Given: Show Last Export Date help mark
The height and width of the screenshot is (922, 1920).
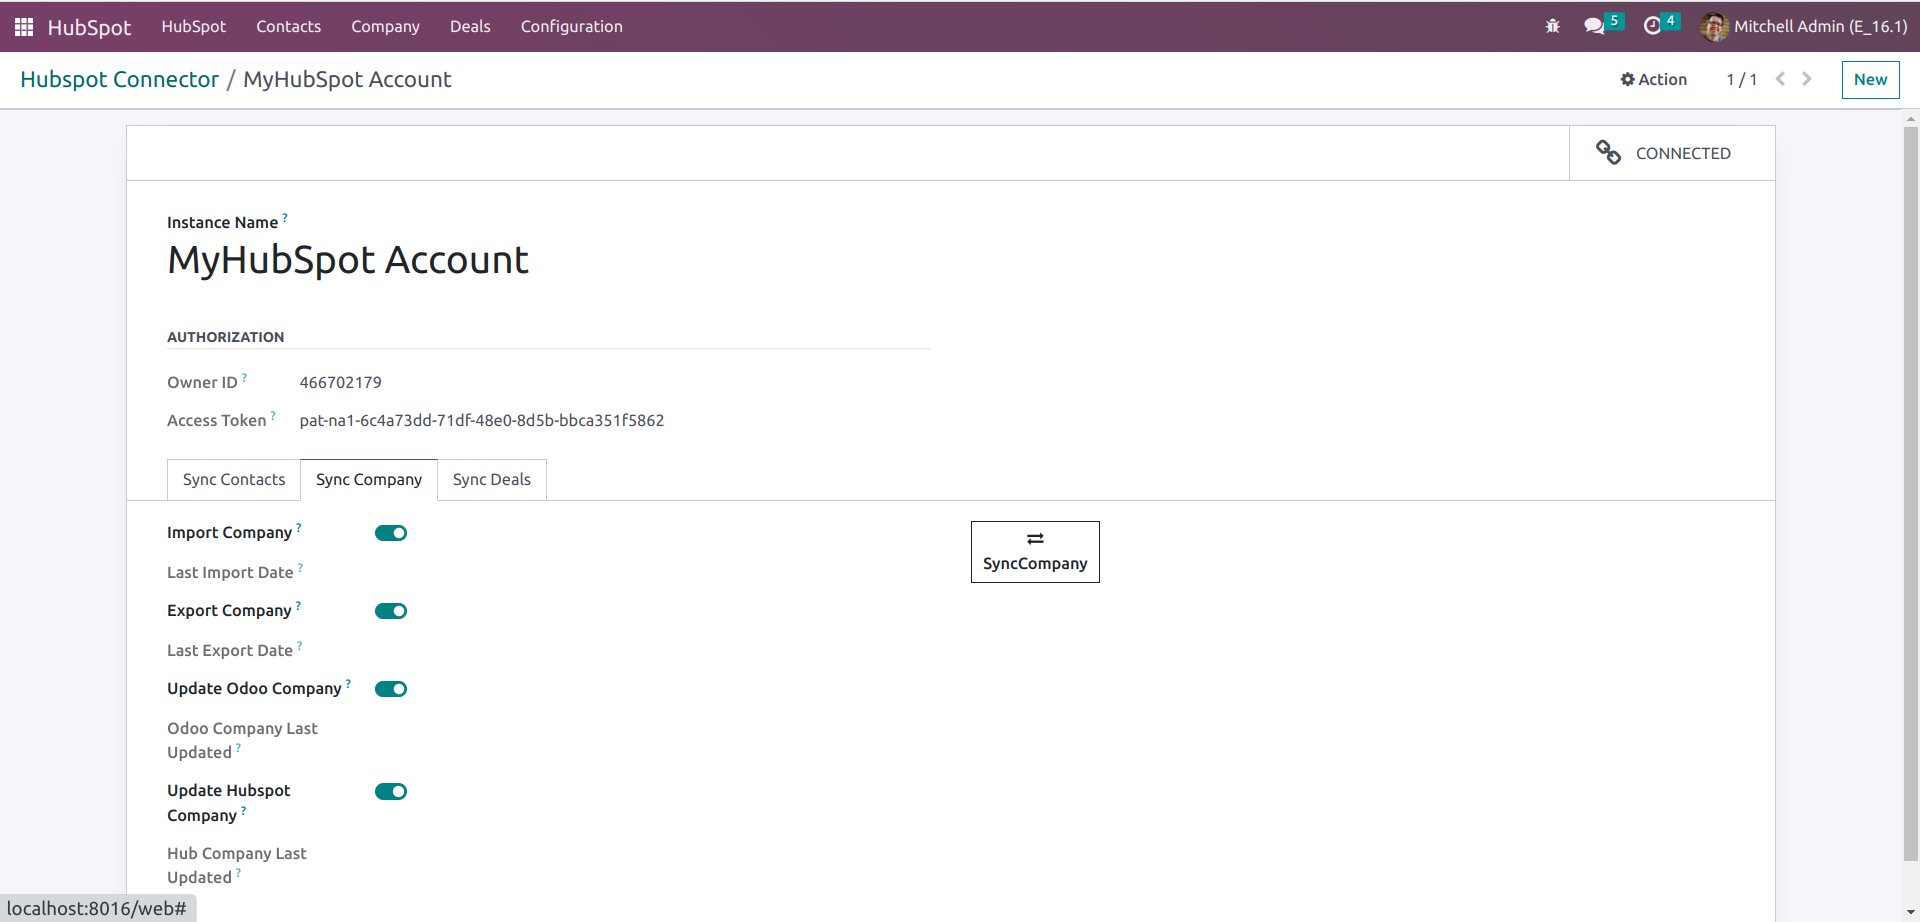Looking at the screenshot, I should point(300,645).
